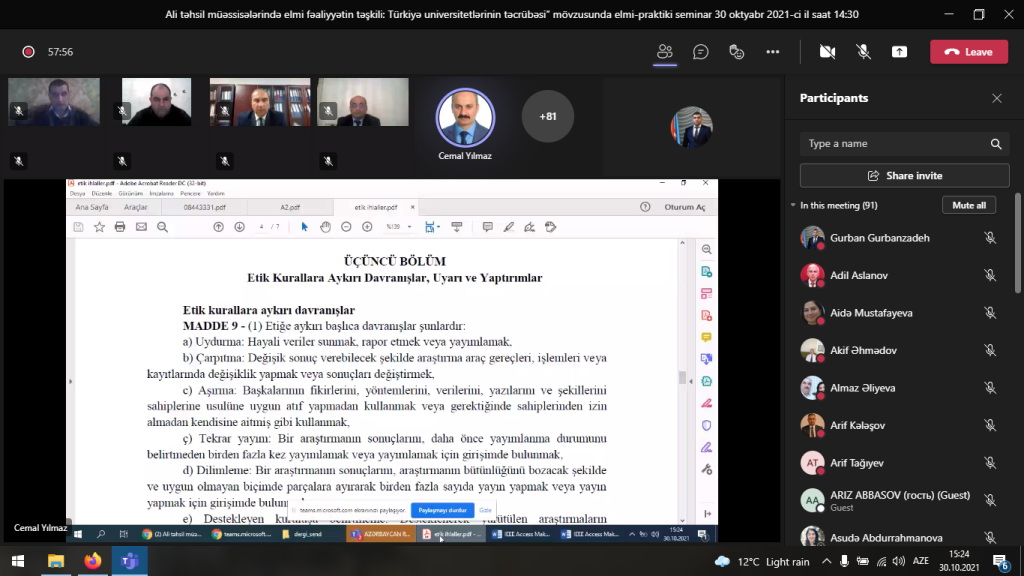Click the Share invite button

coord(904,176)
